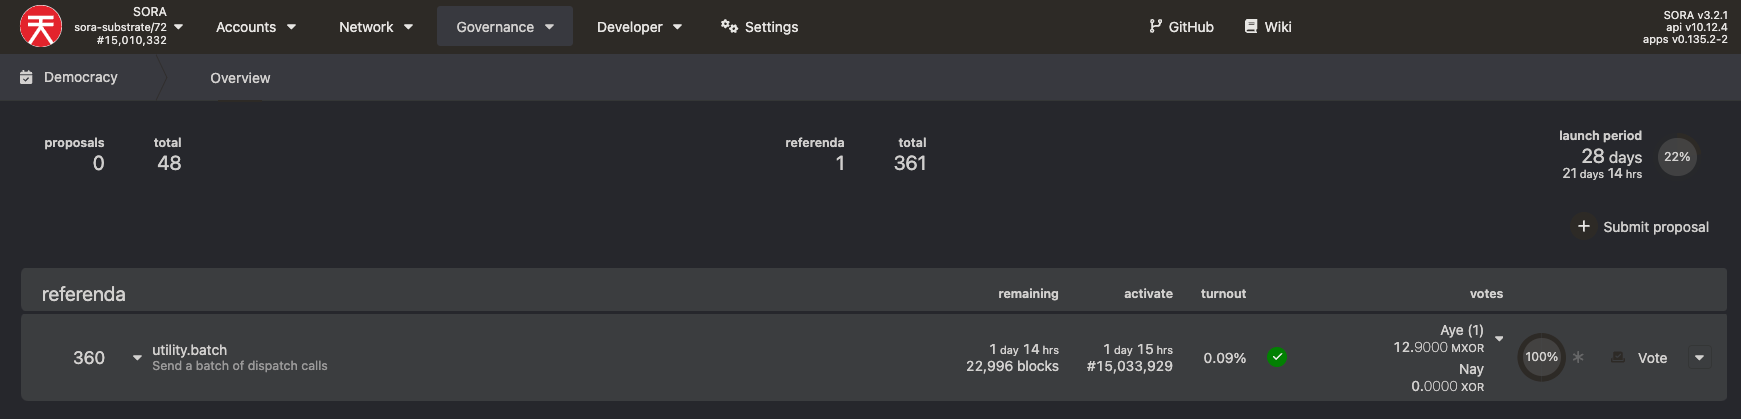Expand the Aye (1) voters list
This screenshot has width=1741, height=419.
pos(1499,339)
